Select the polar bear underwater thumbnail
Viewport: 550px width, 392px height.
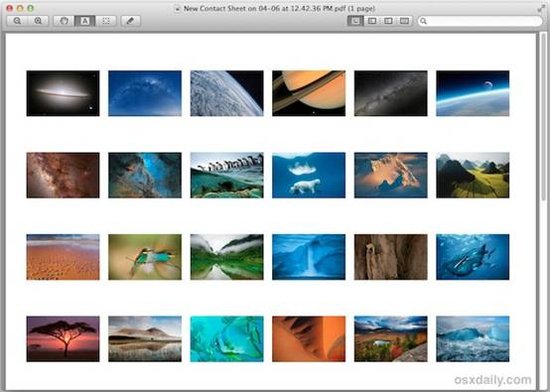click(x=309, y=175)
